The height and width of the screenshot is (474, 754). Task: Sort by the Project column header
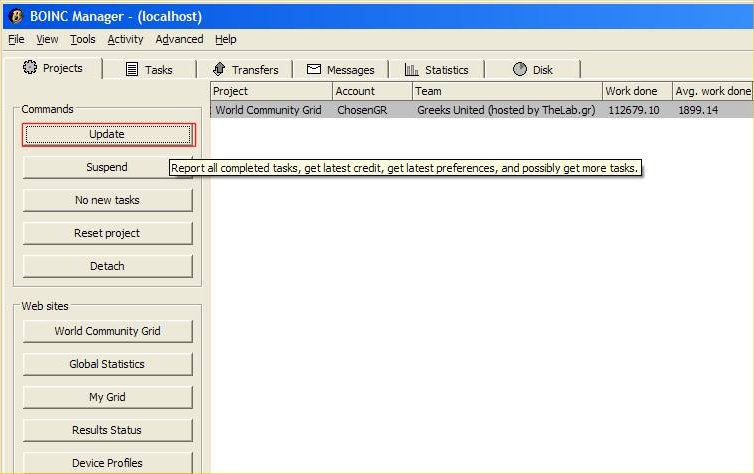click(x=271, y=91)
